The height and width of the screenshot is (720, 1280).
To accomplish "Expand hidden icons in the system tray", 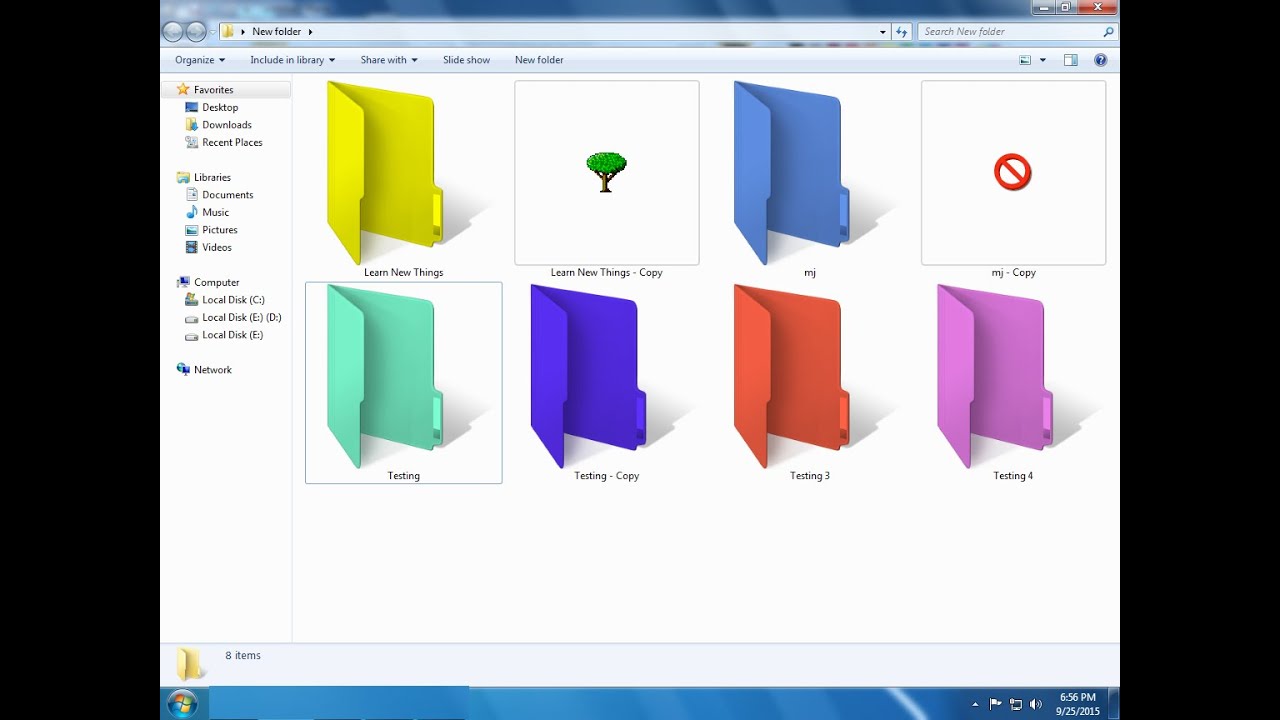I will [975, 704].
